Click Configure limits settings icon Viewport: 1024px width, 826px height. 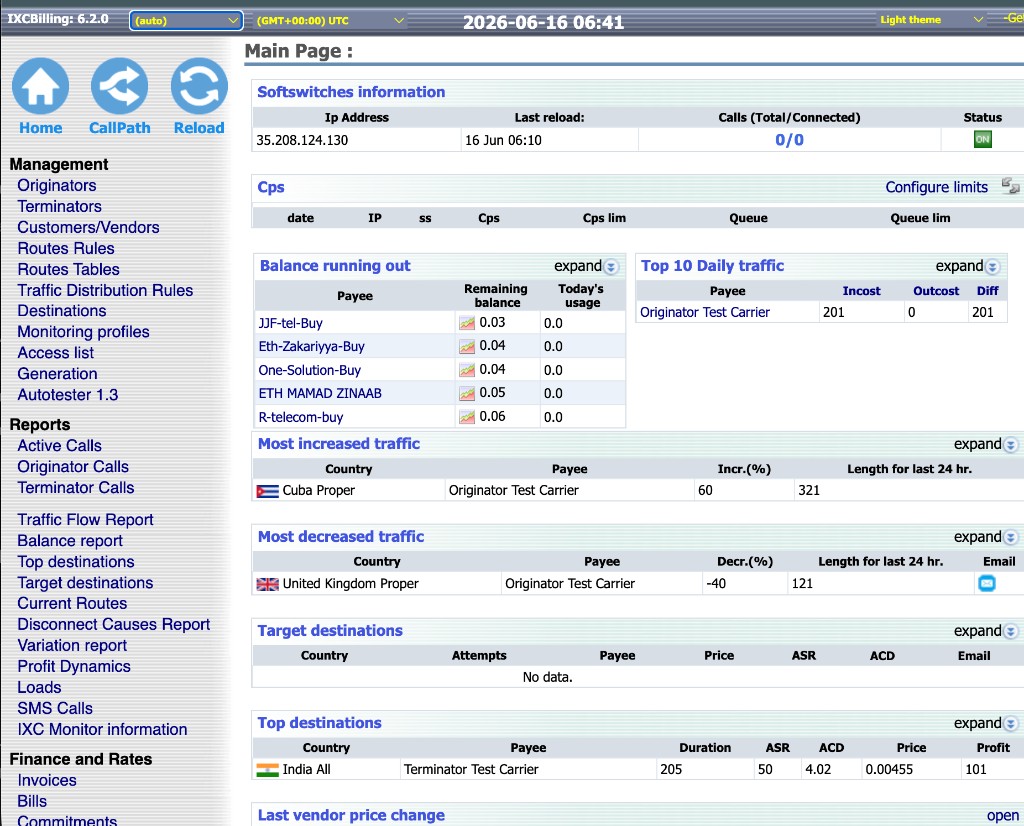point(1010,187)
